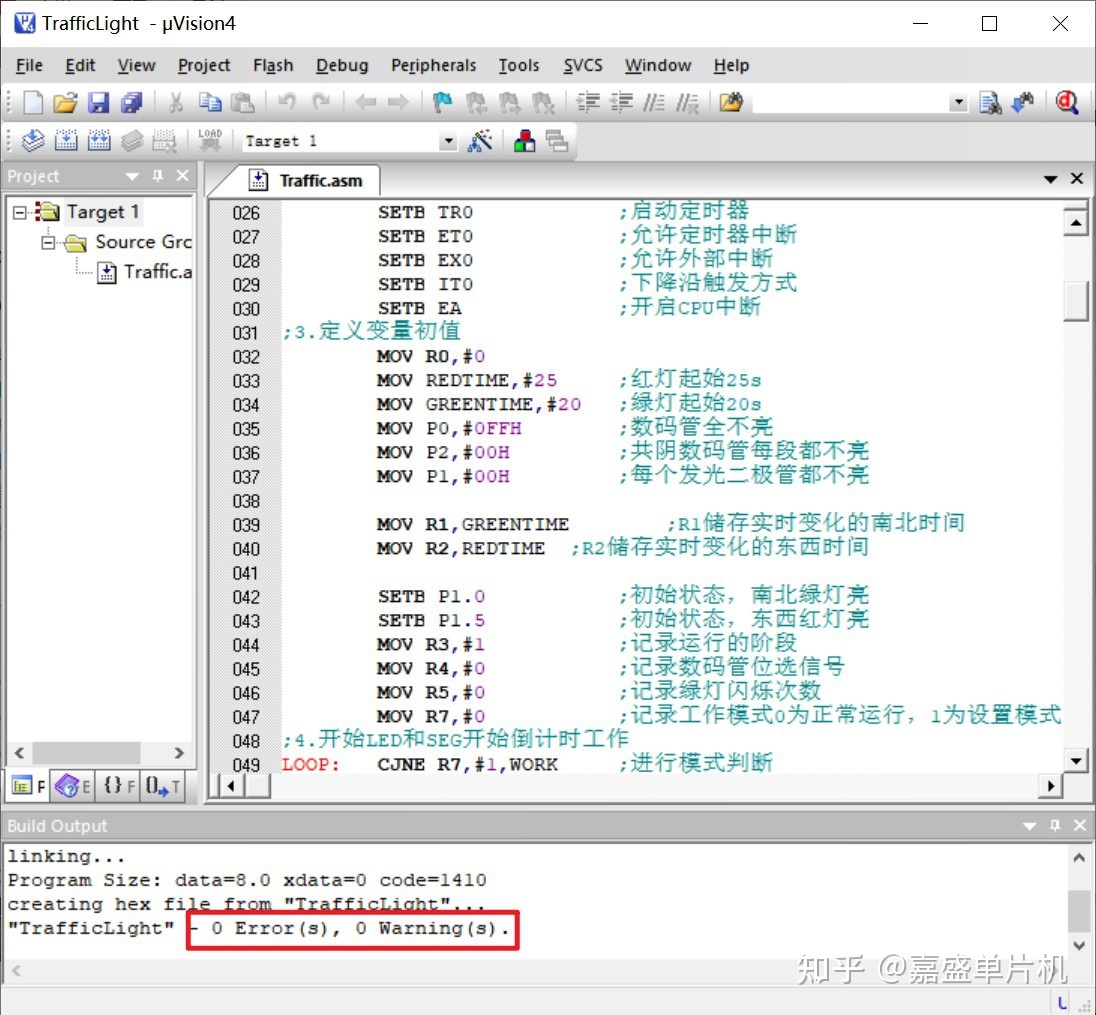1096x1015 pixels.
Task: Close the Build Output panel
Action: tap(1080, 825)
